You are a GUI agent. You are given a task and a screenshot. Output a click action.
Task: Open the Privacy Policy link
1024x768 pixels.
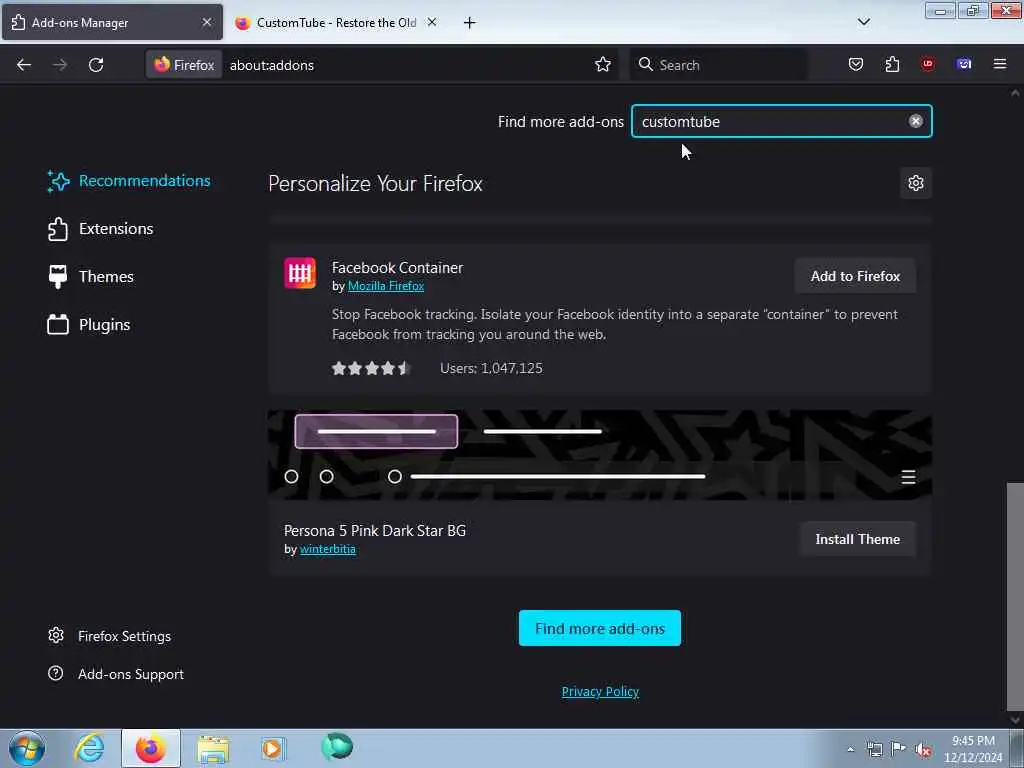[x=600, y=692]
